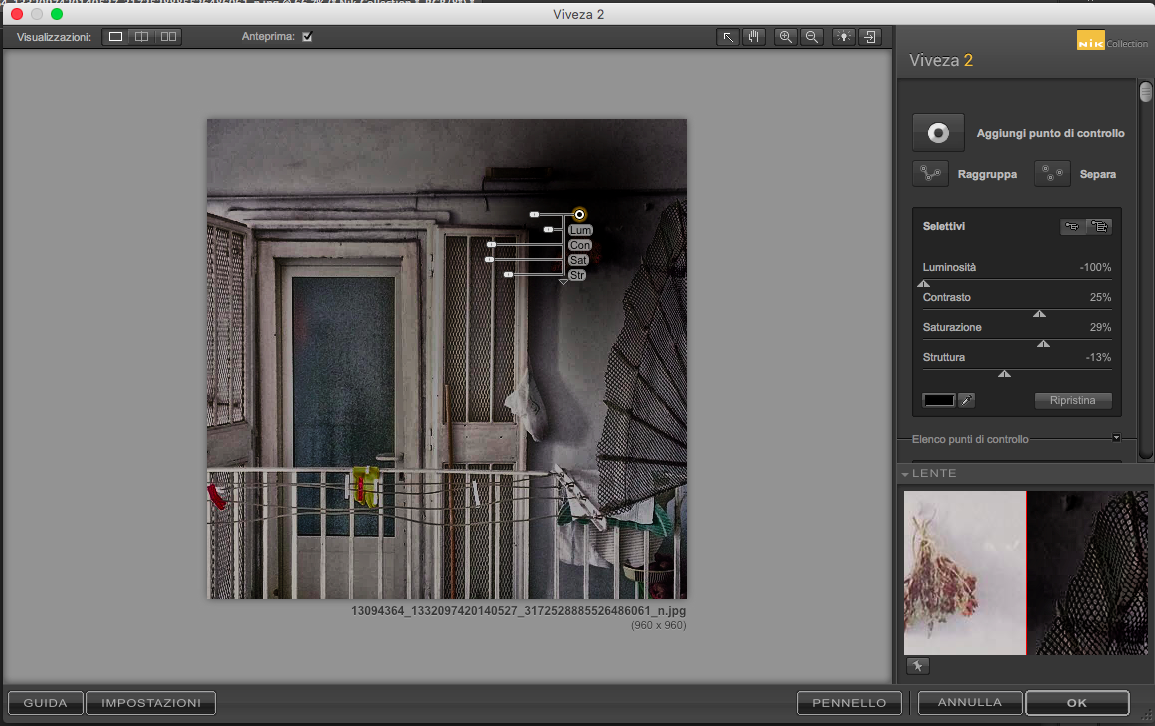Click the Ripristina reset button

tap(1073, 400)
